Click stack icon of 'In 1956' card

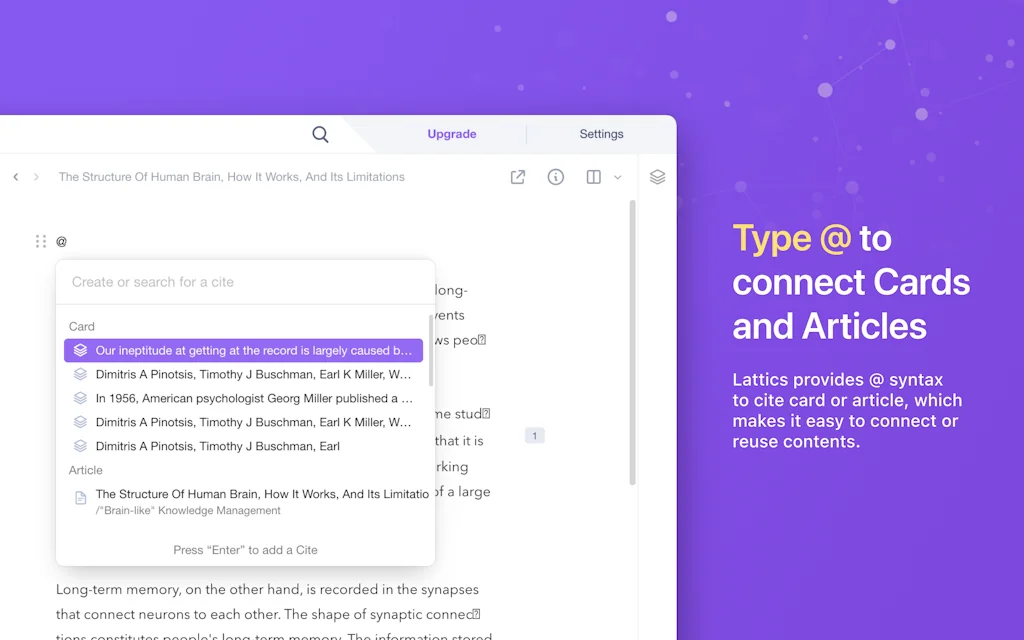80,398
